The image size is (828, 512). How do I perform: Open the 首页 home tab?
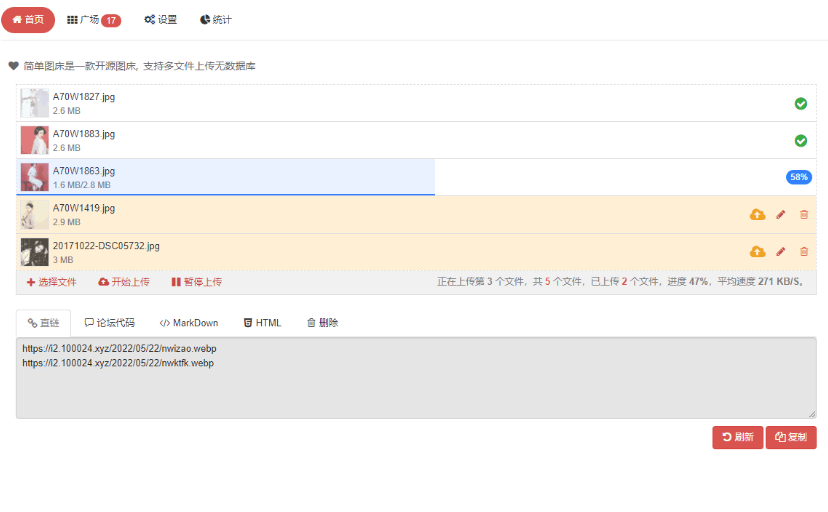(x=28, y=20)
